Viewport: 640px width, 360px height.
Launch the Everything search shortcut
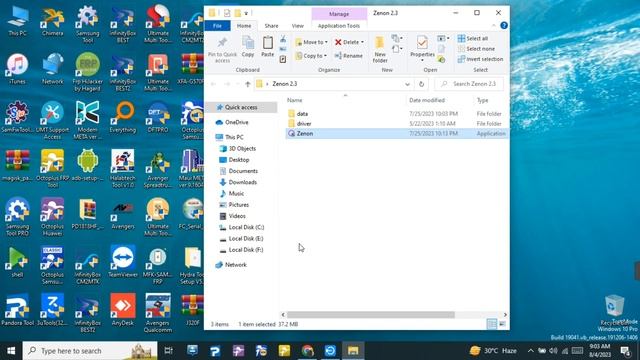(x=123, y=117)
